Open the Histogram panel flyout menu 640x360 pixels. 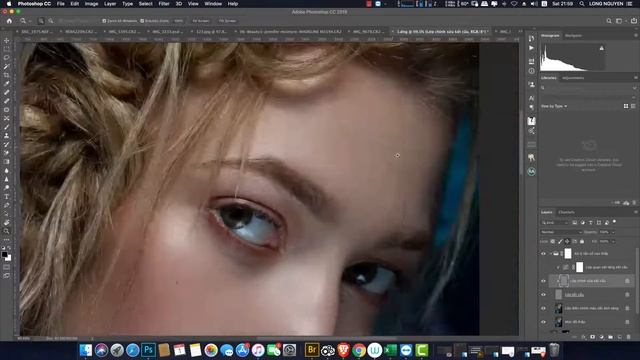pos(636,36)
